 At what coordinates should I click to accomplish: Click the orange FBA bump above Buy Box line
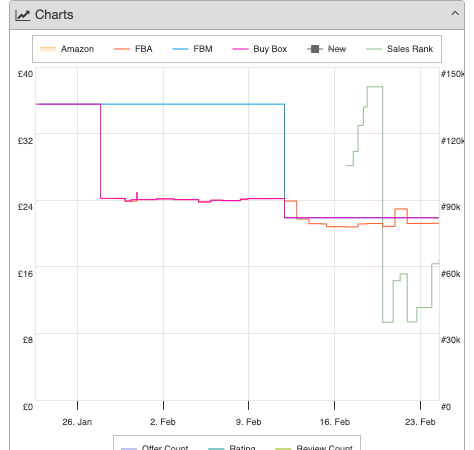401,209
